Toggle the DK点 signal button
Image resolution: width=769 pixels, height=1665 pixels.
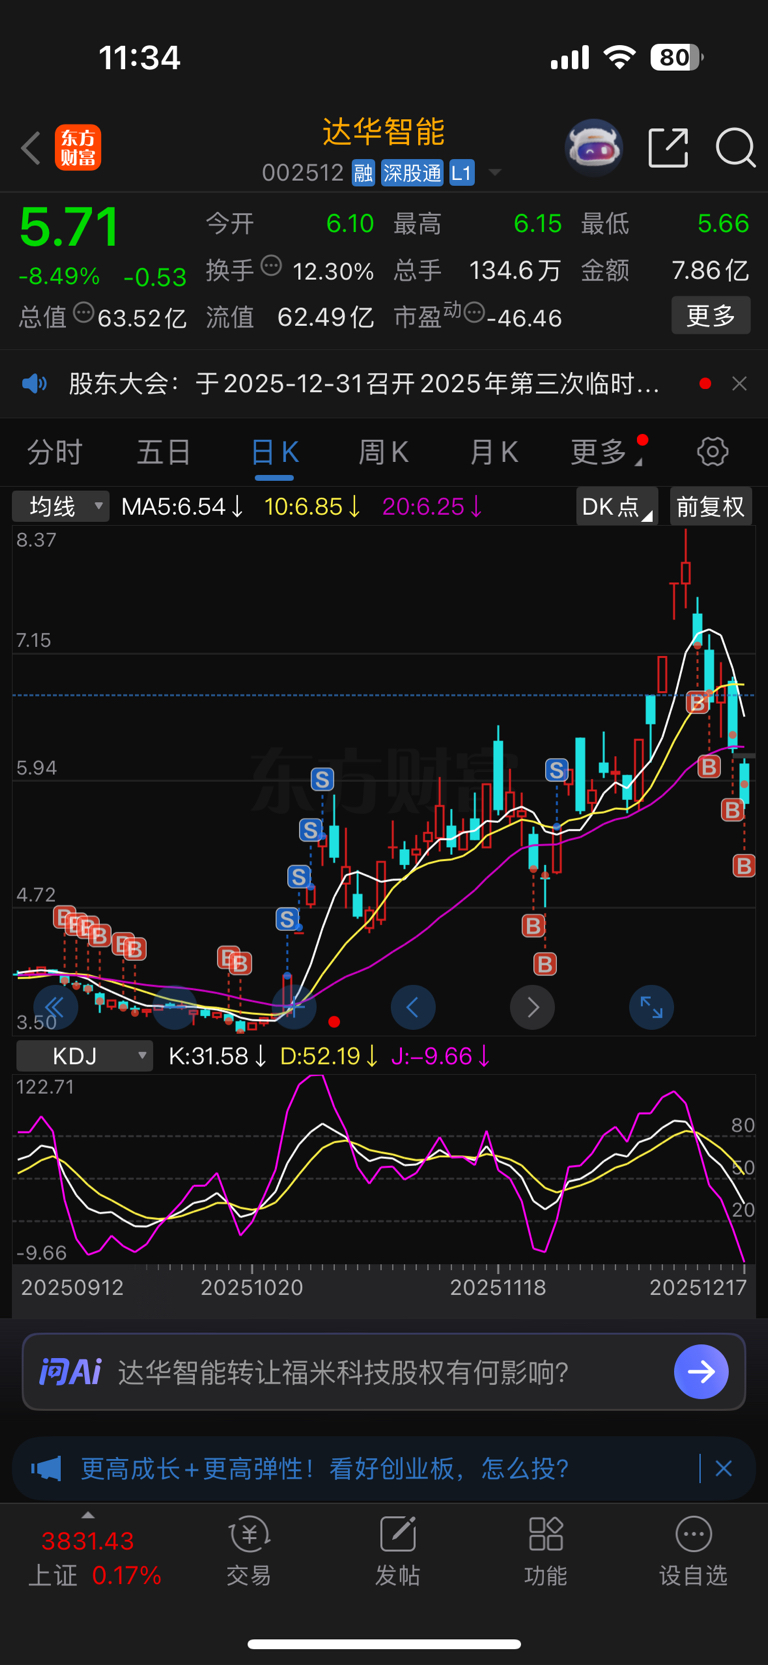617,506
